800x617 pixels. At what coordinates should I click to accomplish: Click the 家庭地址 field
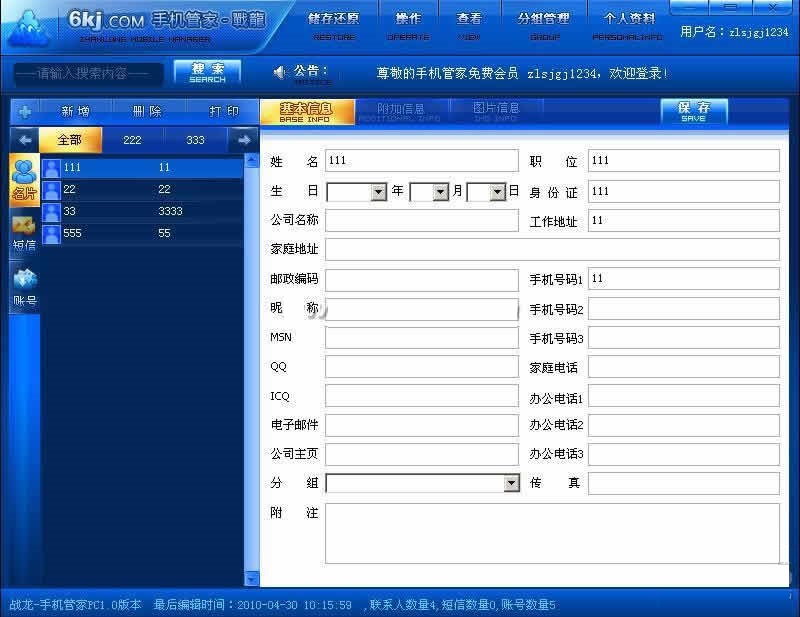tap(552, 250)
